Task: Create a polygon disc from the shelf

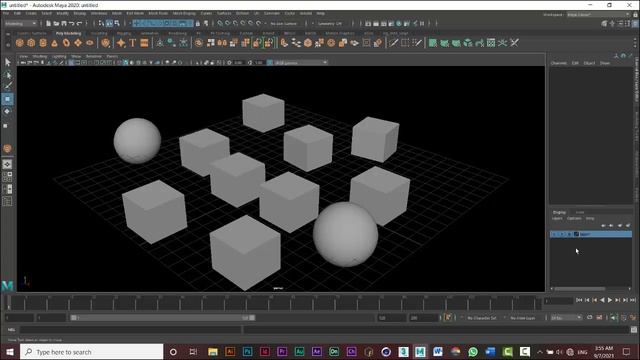Action: (89, 43)
